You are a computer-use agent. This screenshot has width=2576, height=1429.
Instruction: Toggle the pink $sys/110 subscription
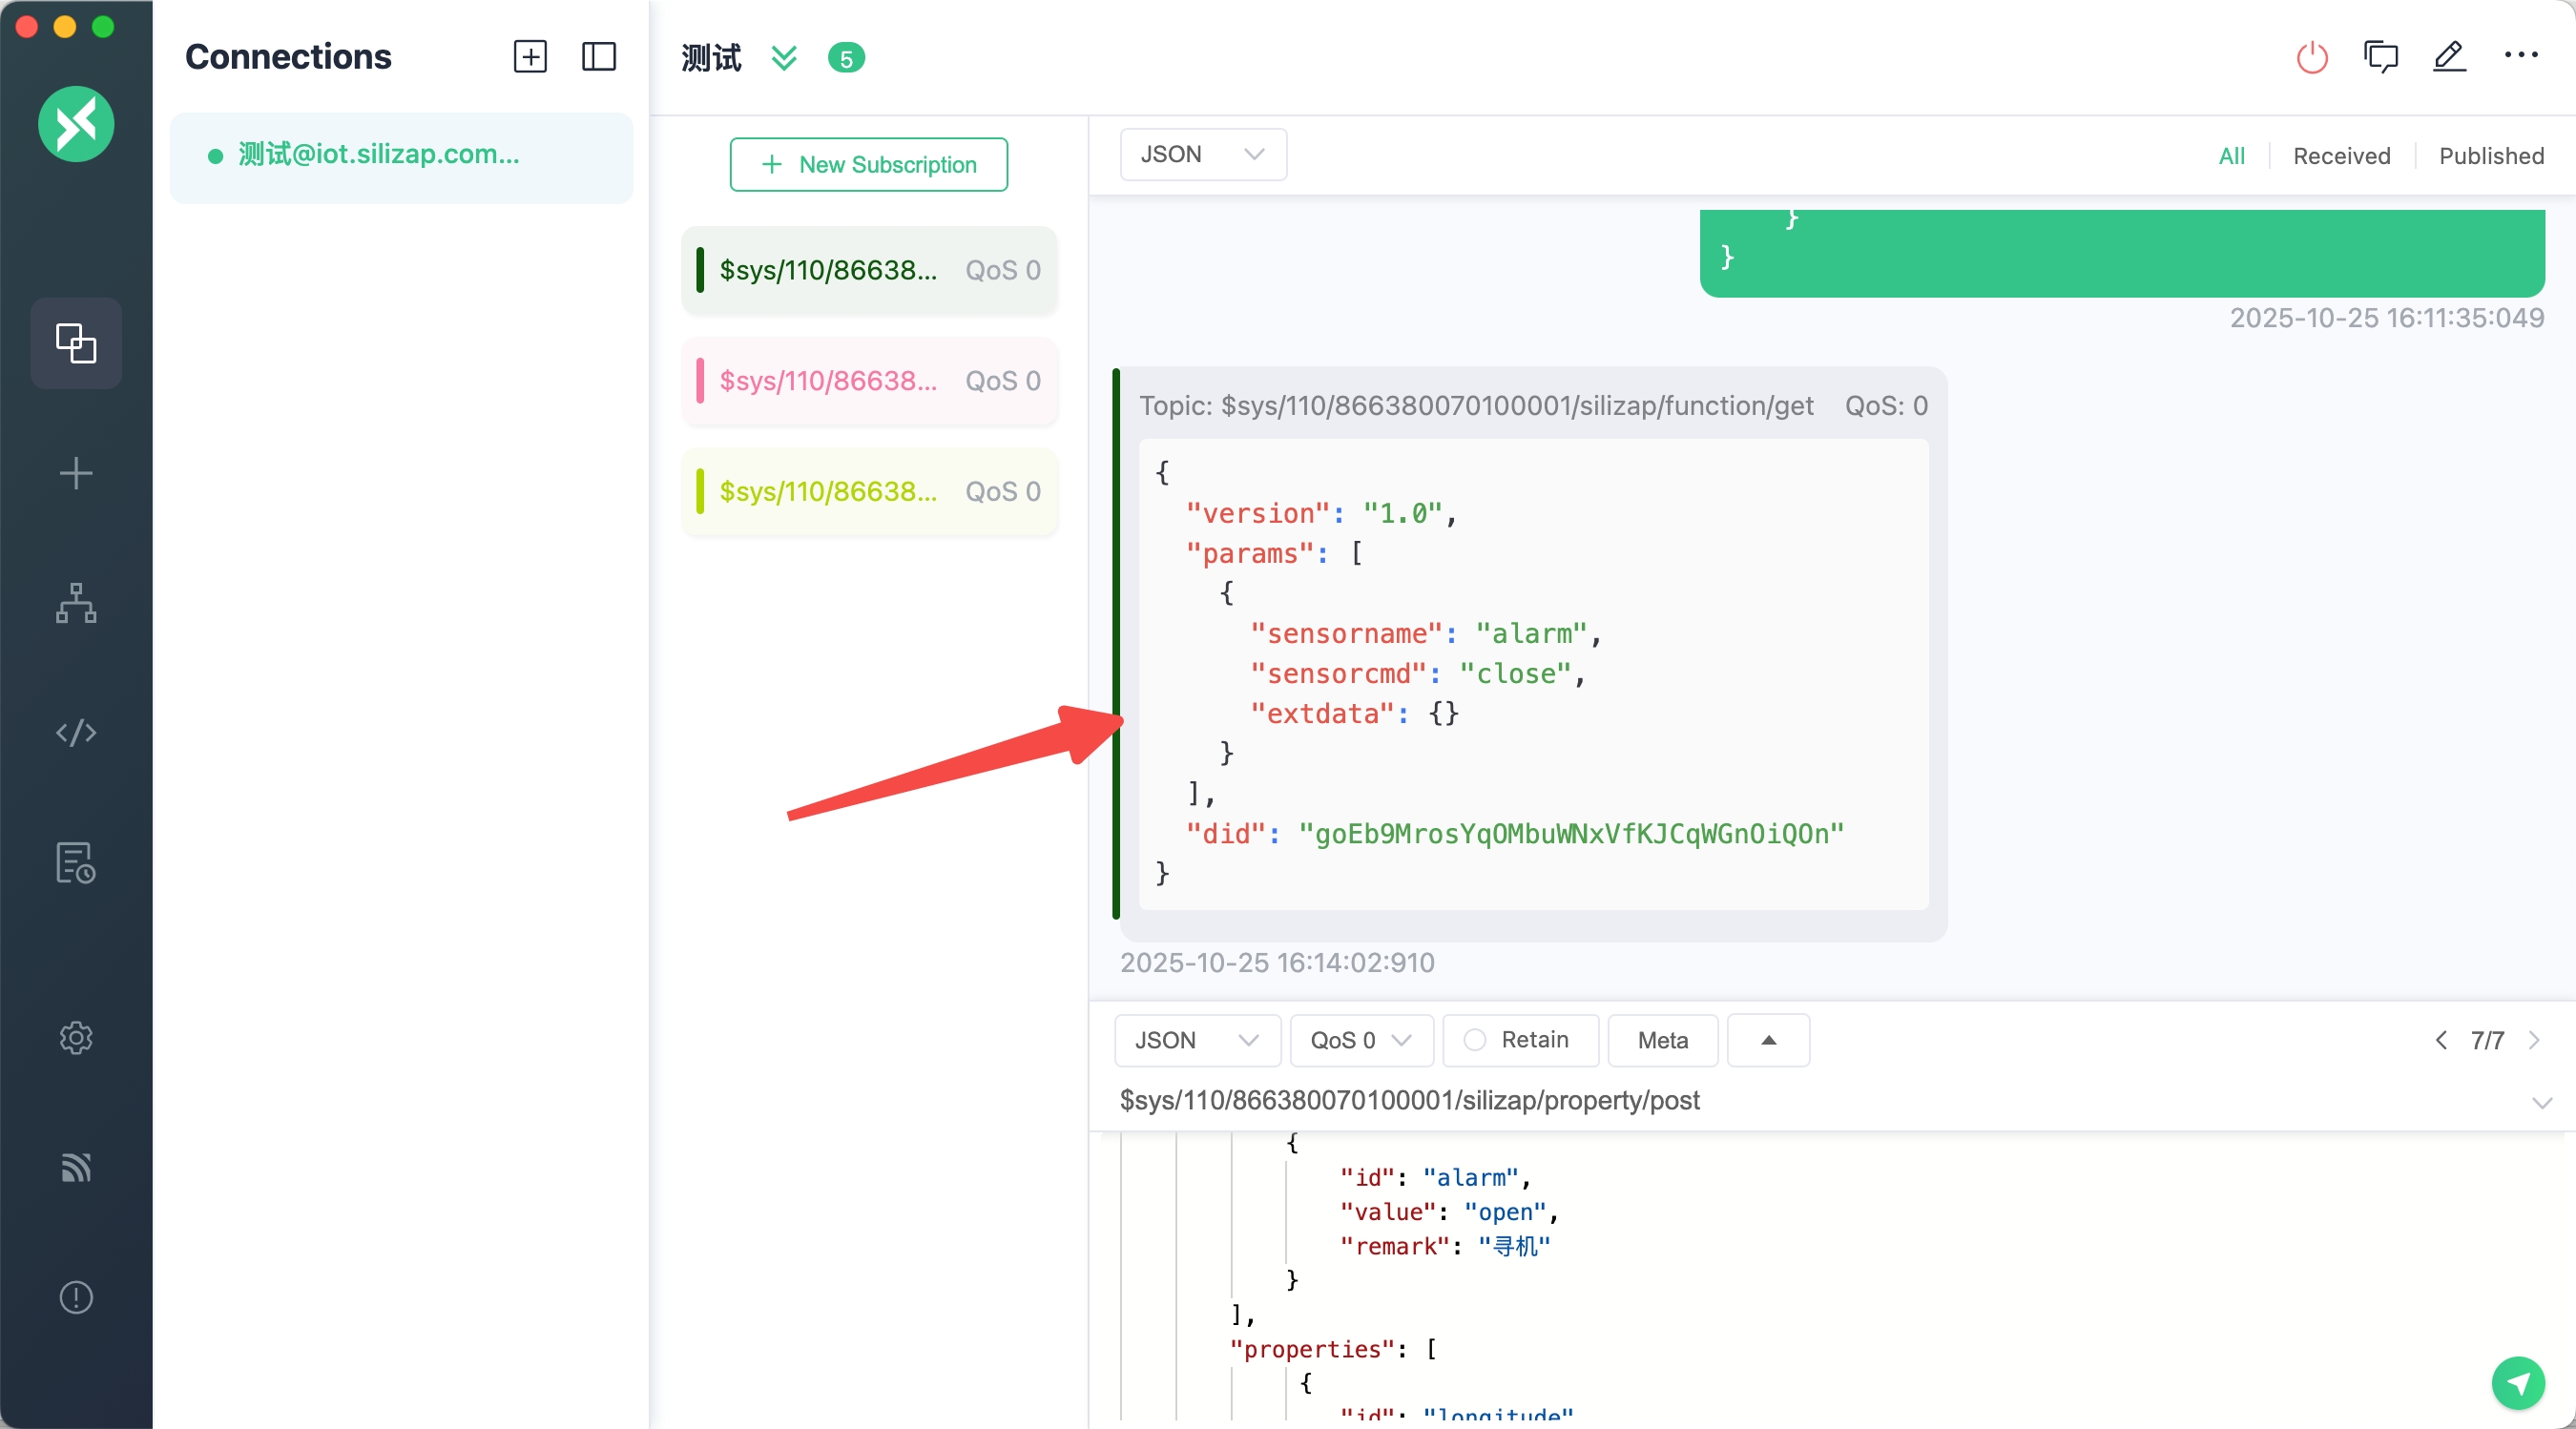[x=869, y=381]
